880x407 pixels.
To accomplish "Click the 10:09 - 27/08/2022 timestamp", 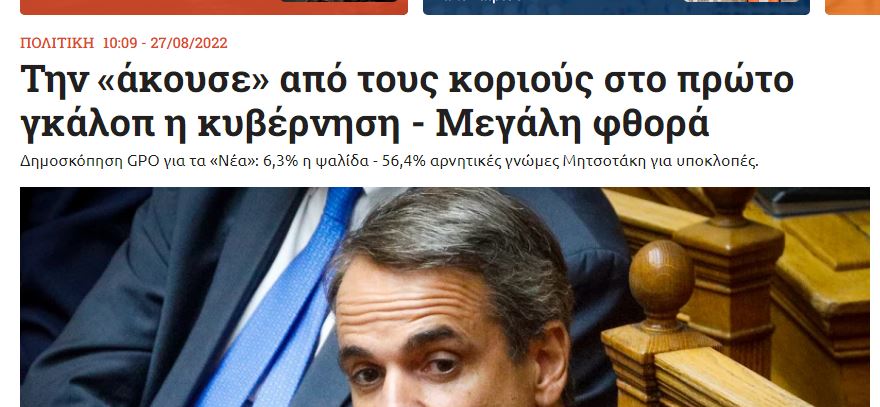I will pos(165,43).
